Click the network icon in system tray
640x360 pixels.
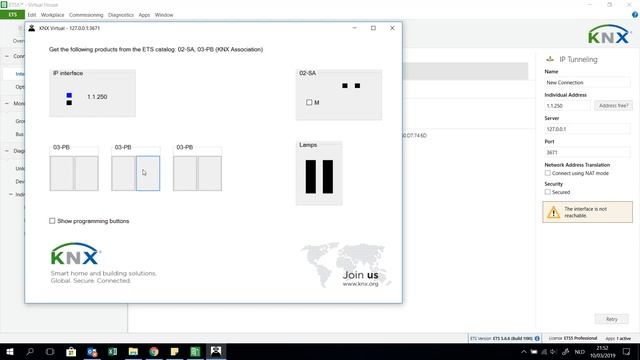pos(544,351)
